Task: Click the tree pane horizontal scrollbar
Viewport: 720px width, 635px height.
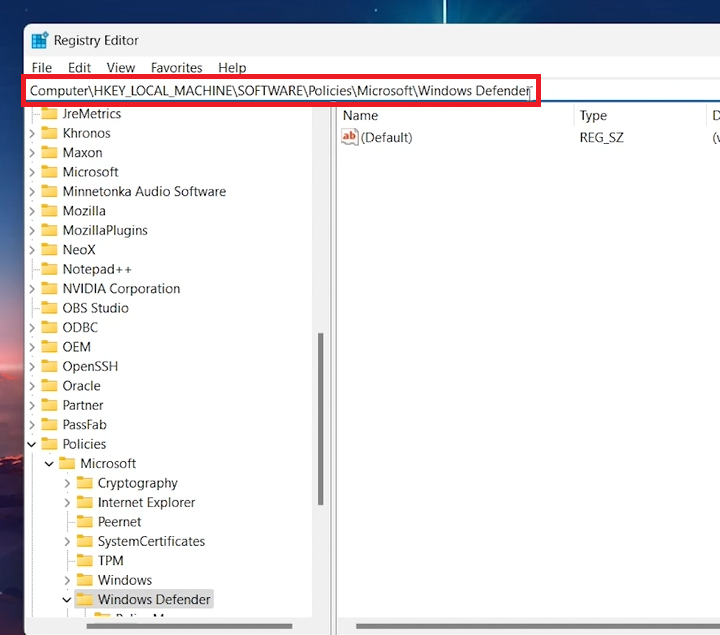Action: [189, 626]
